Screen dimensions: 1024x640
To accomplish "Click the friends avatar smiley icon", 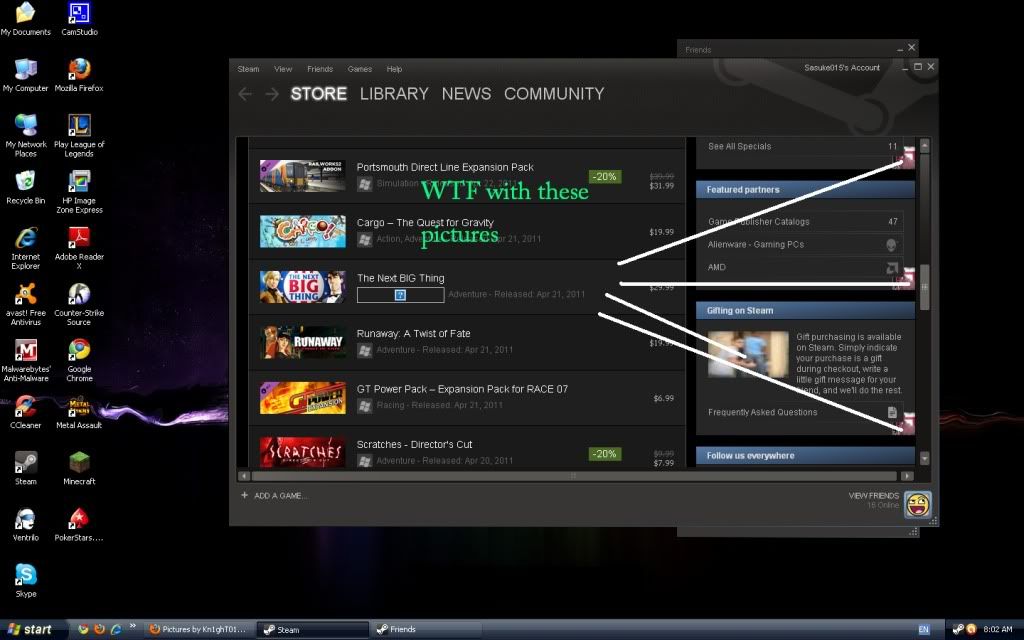I will 918,504.
